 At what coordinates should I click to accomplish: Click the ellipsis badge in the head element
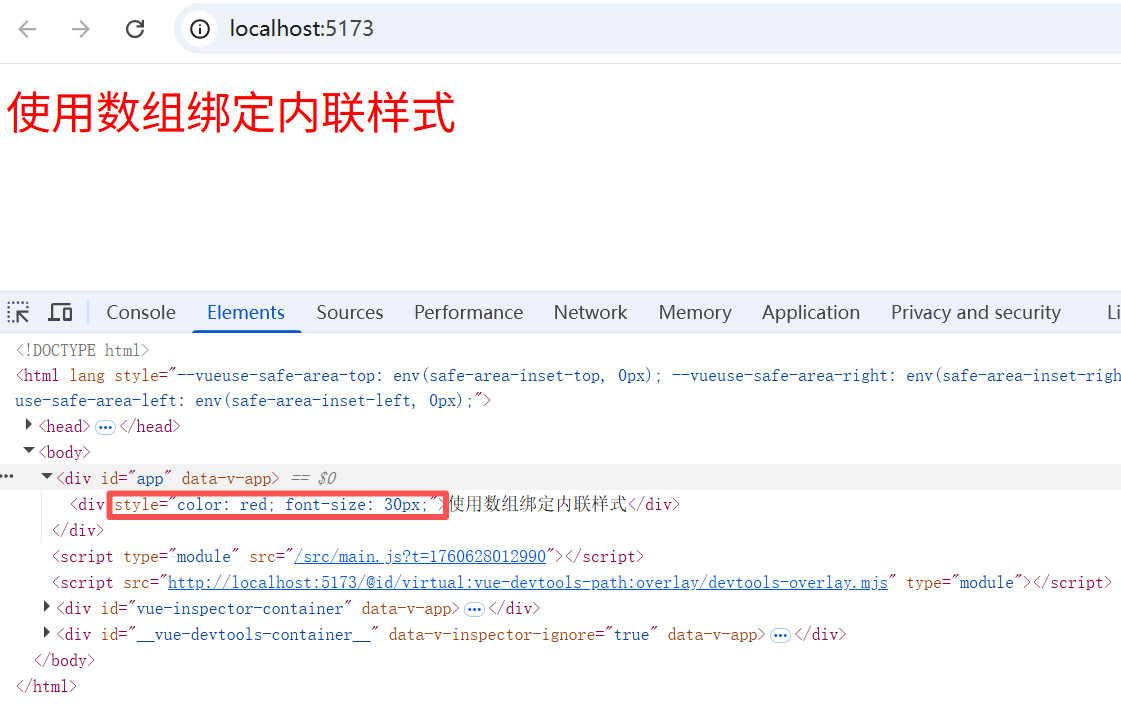(105, 427)
